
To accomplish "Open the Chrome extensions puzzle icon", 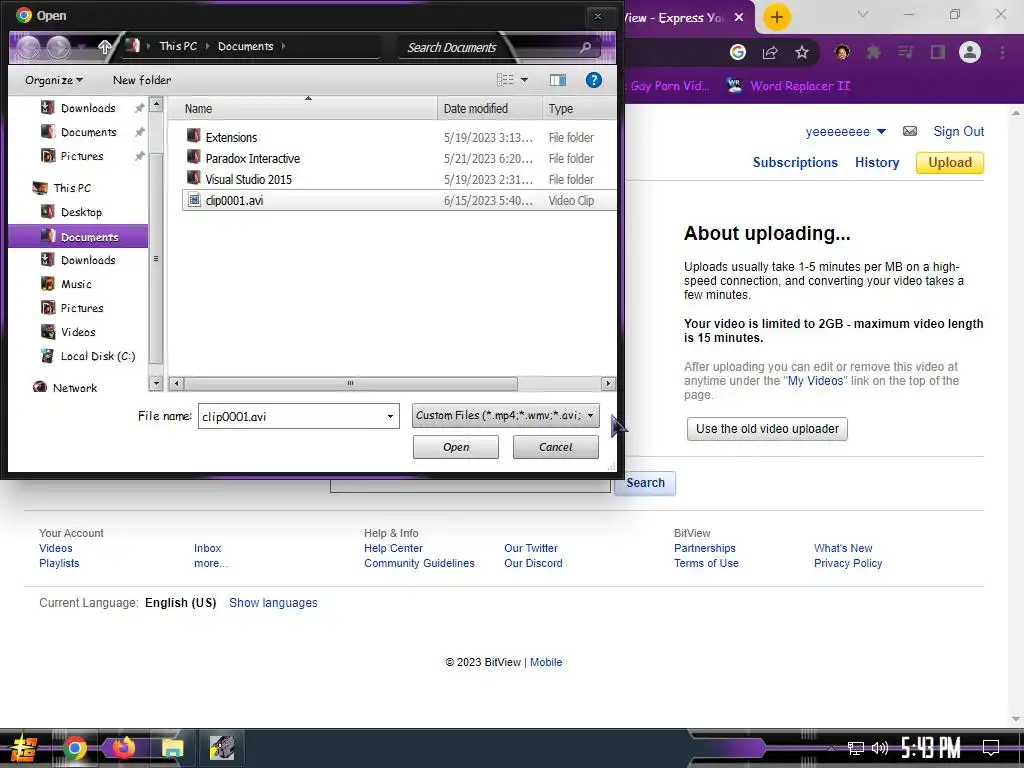I will coord(873,52).
